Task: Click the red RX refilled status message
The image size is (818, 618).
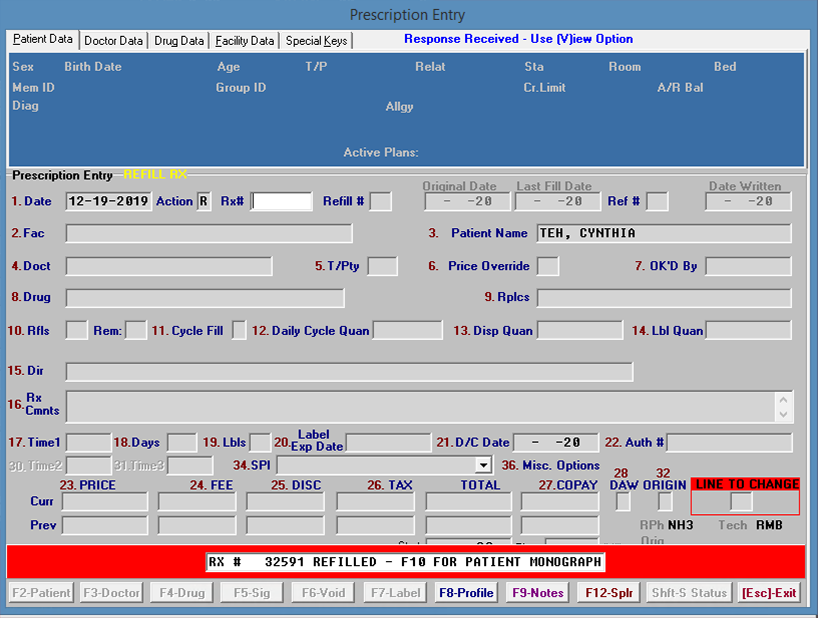Action: [405, 562]
